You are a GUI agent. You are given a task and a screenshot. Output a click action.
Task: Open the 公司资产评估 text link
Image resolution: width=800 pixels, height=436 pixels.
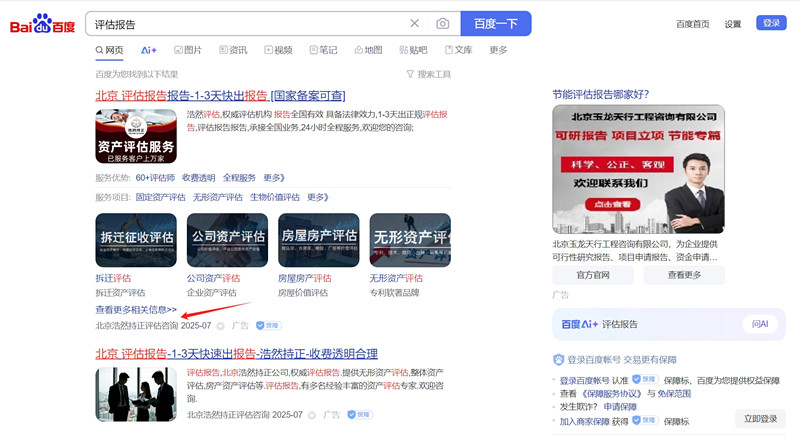pyautogui.click(x=213, y=278)
